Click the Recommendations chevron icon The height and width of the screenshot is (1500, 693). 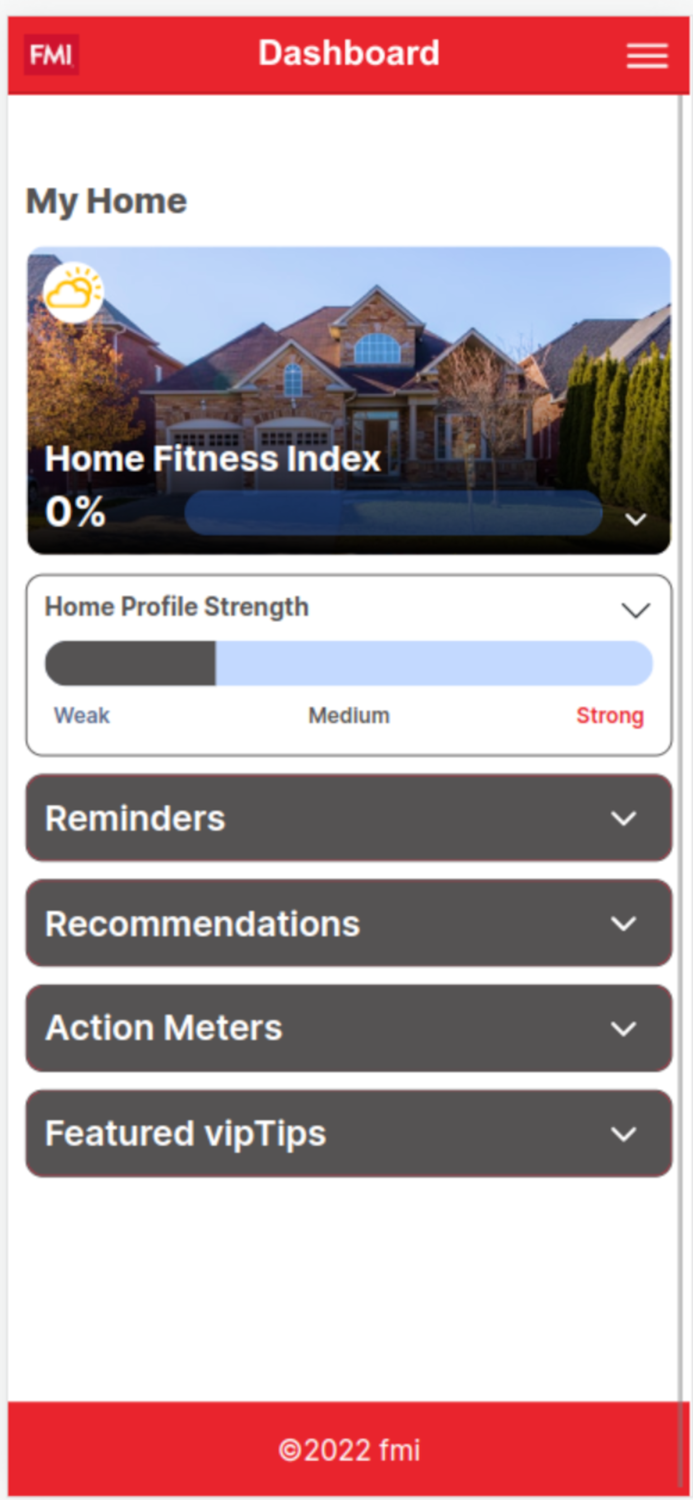click(x=624, y=923)
